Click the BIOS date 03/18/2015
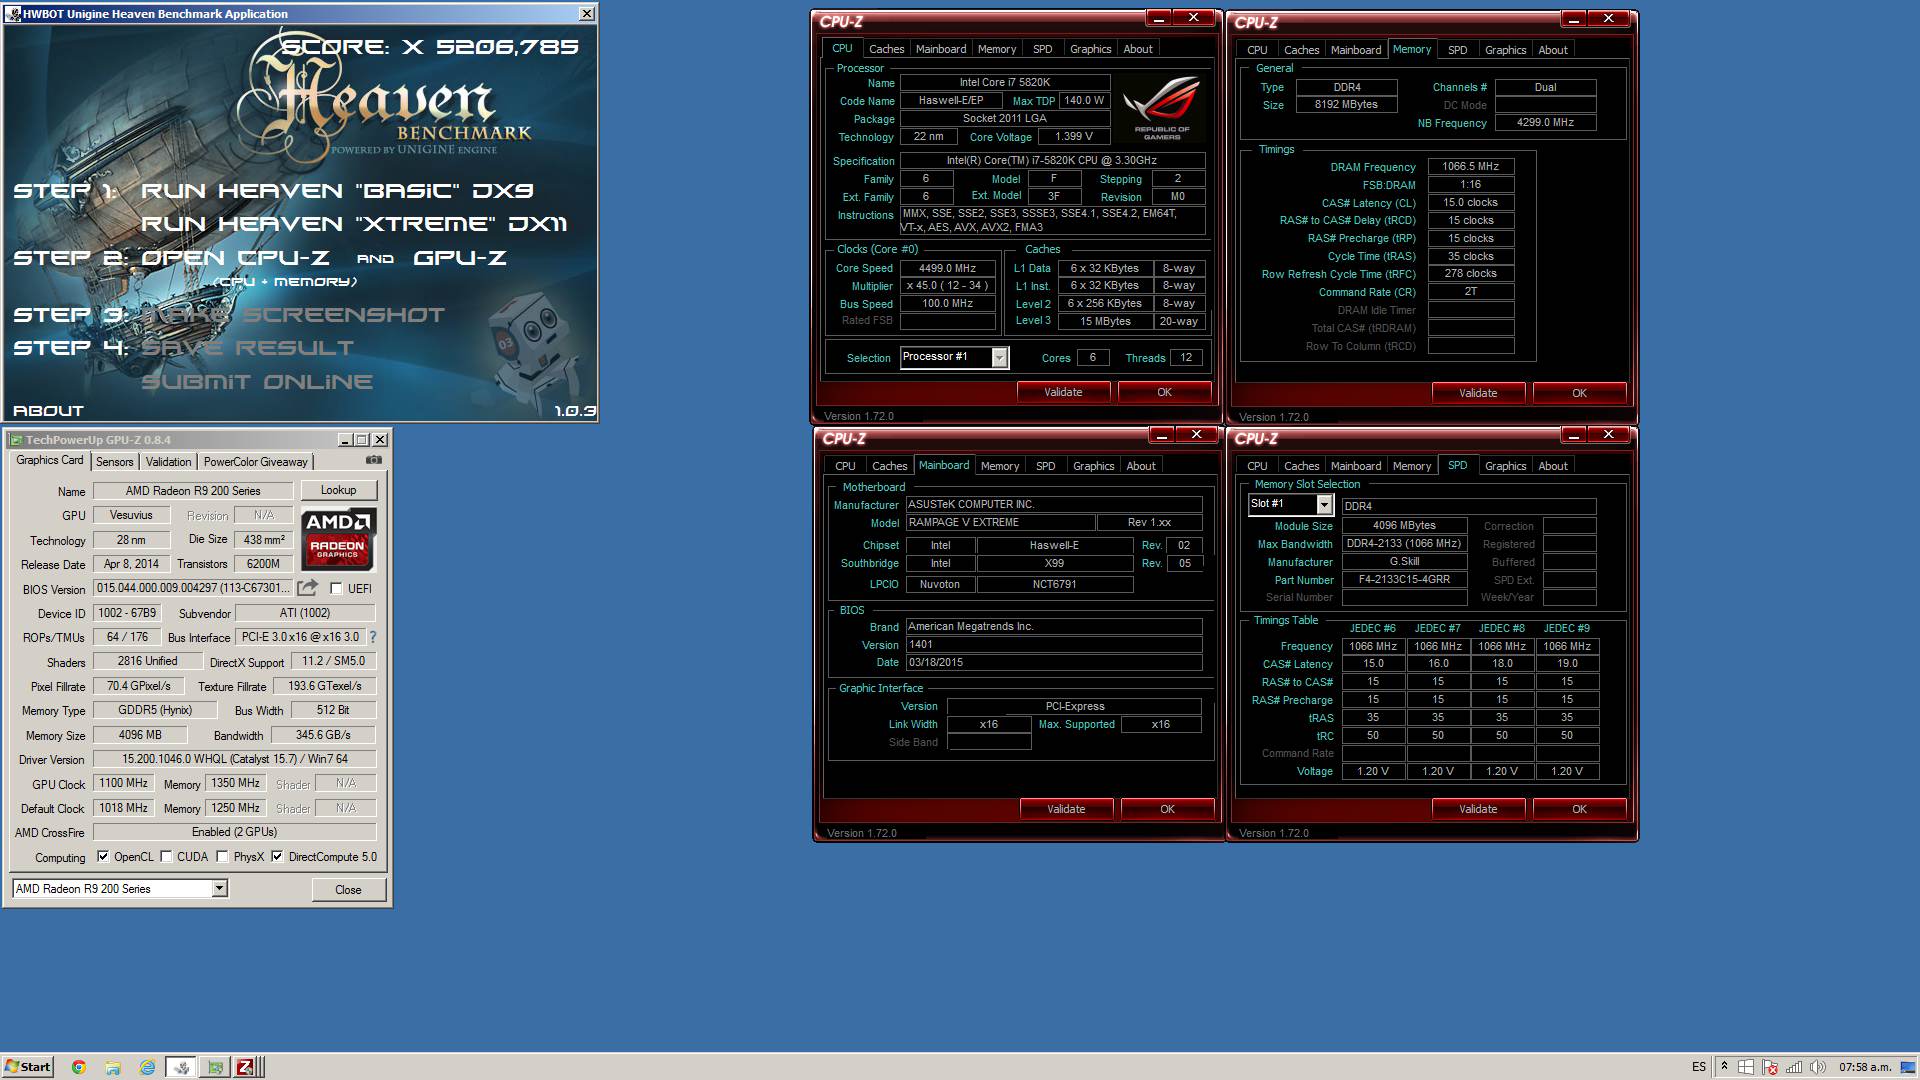The image size is (1920, 1080). [x=1053, y=663]
